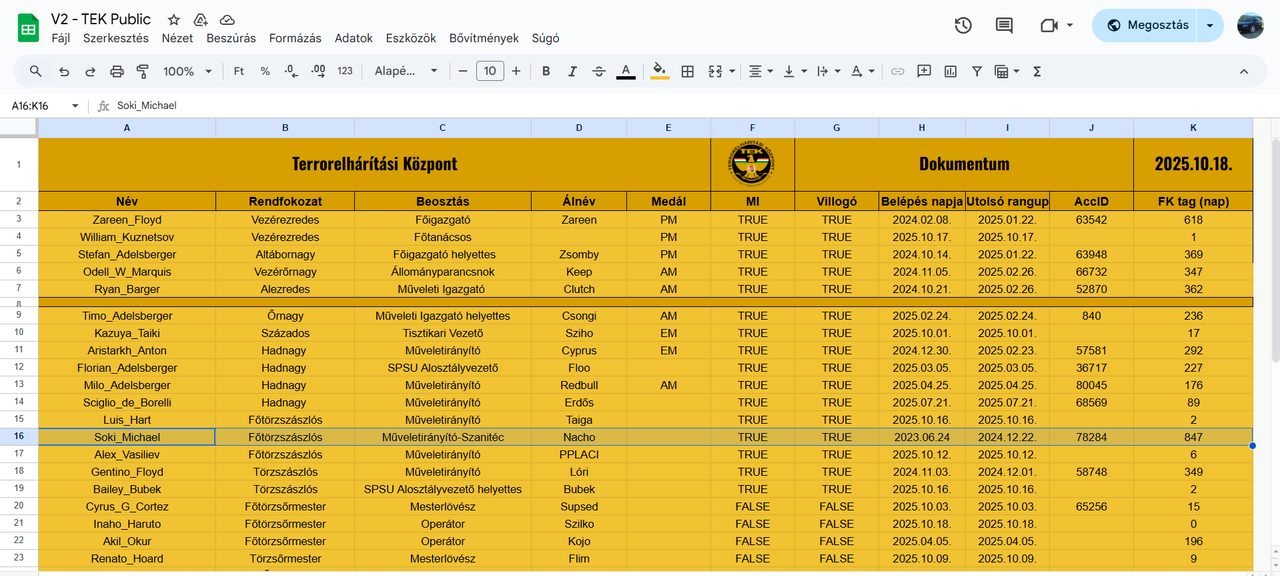The height and width of the screenshot is (576, 1280).
Task: Open vertical align dropdown
Action: coord(795,71)
